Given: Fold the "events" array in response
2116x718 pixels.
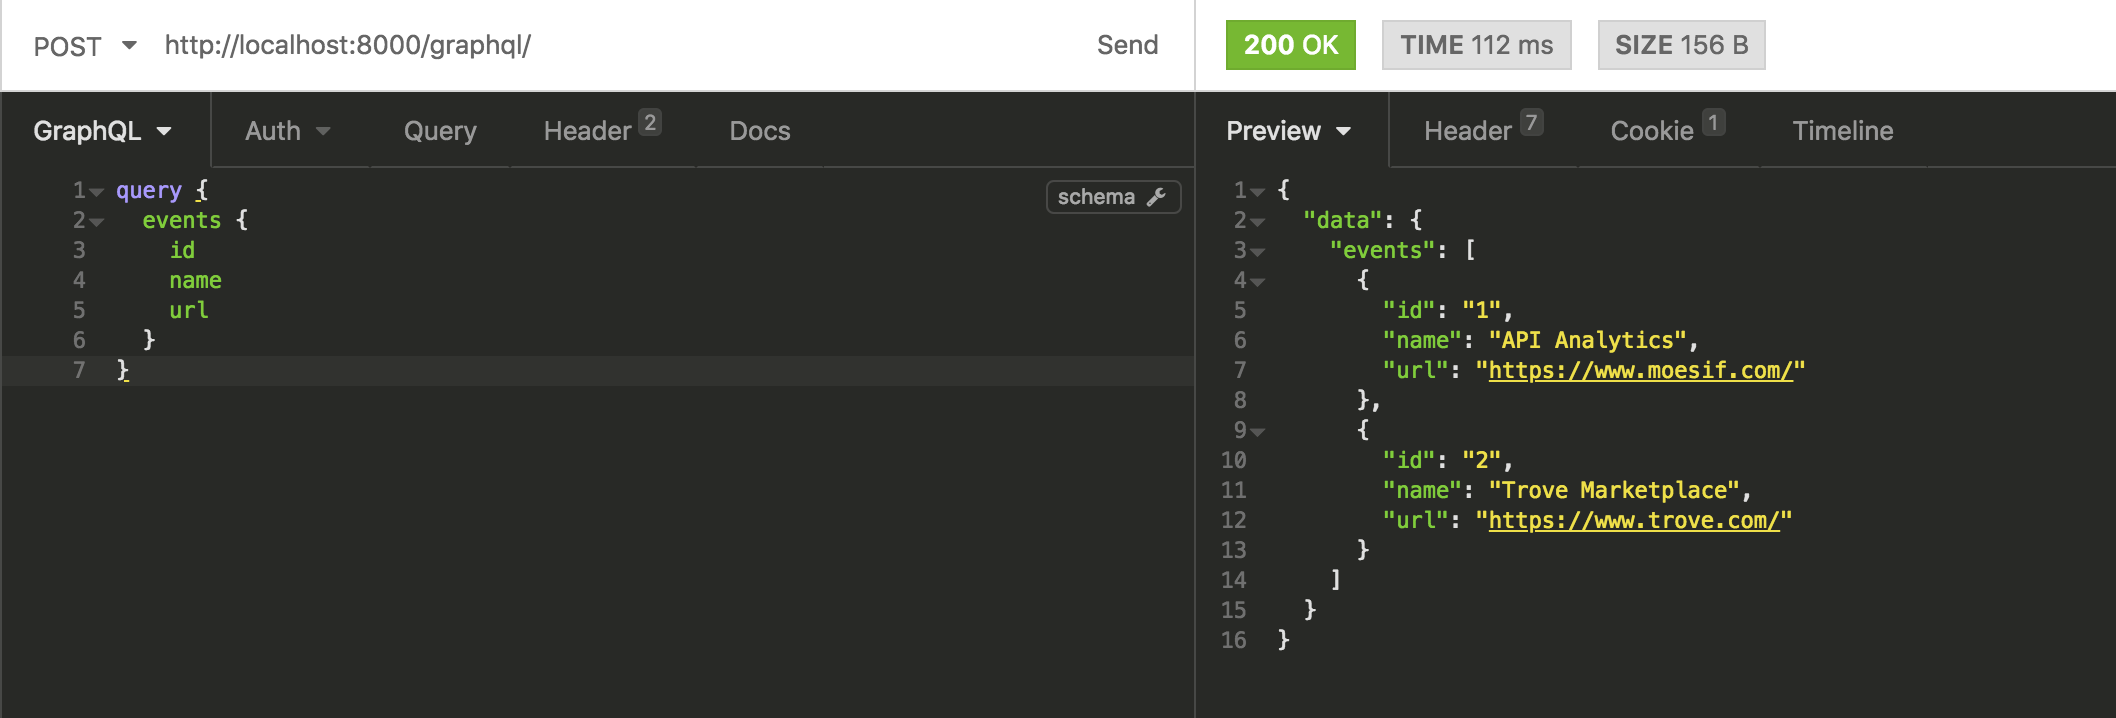Looking at the screenshot, I should 1258,251.
